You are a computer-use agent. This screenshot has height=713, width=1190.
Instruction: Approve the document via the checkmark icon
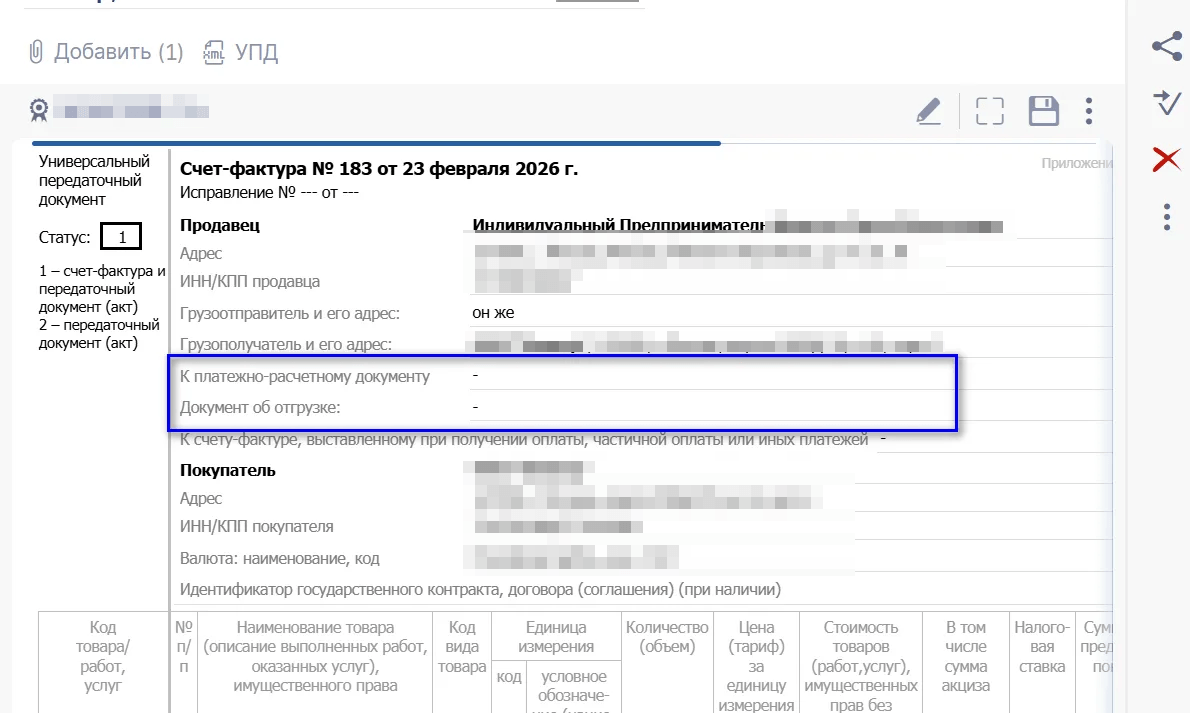click(x=1166, y=102)
